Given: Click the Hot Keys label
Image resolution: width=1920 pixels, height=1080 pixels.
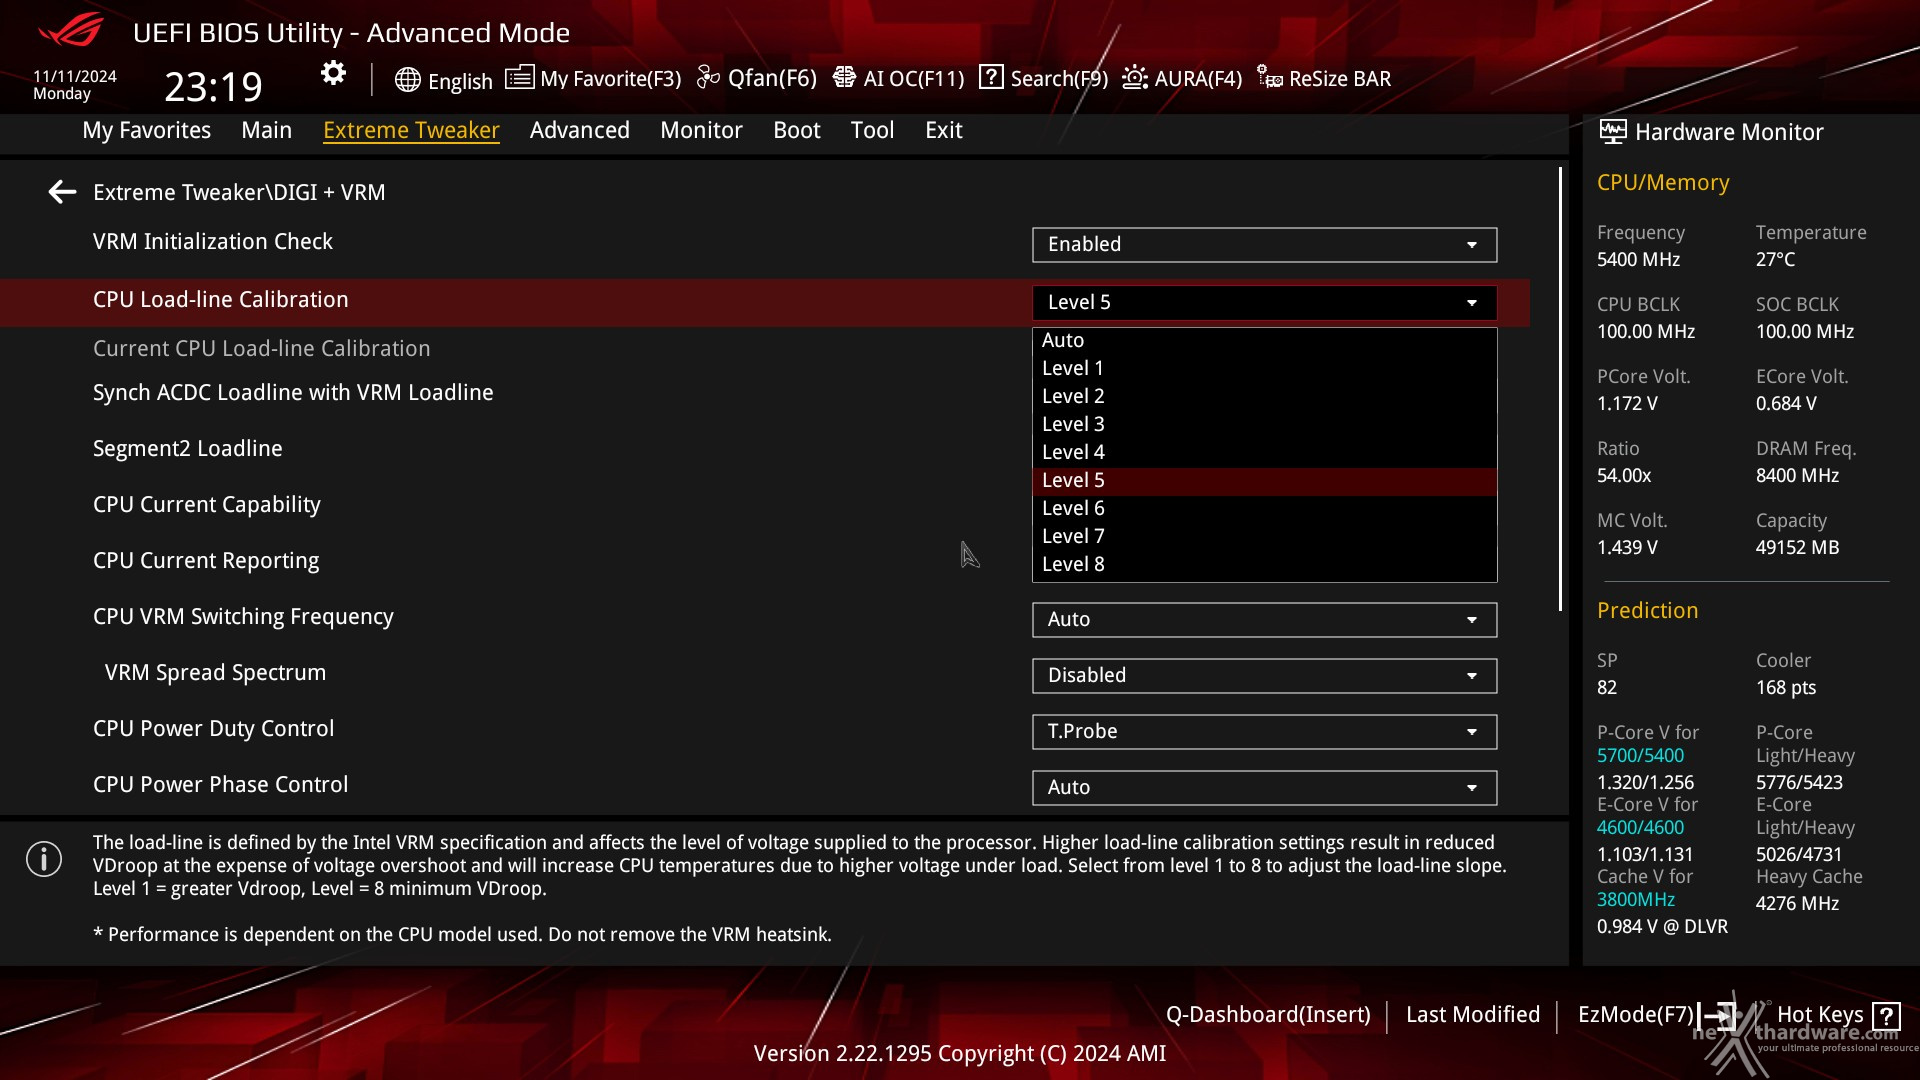Looking at the screenshot, I should coord(1820,1015).
